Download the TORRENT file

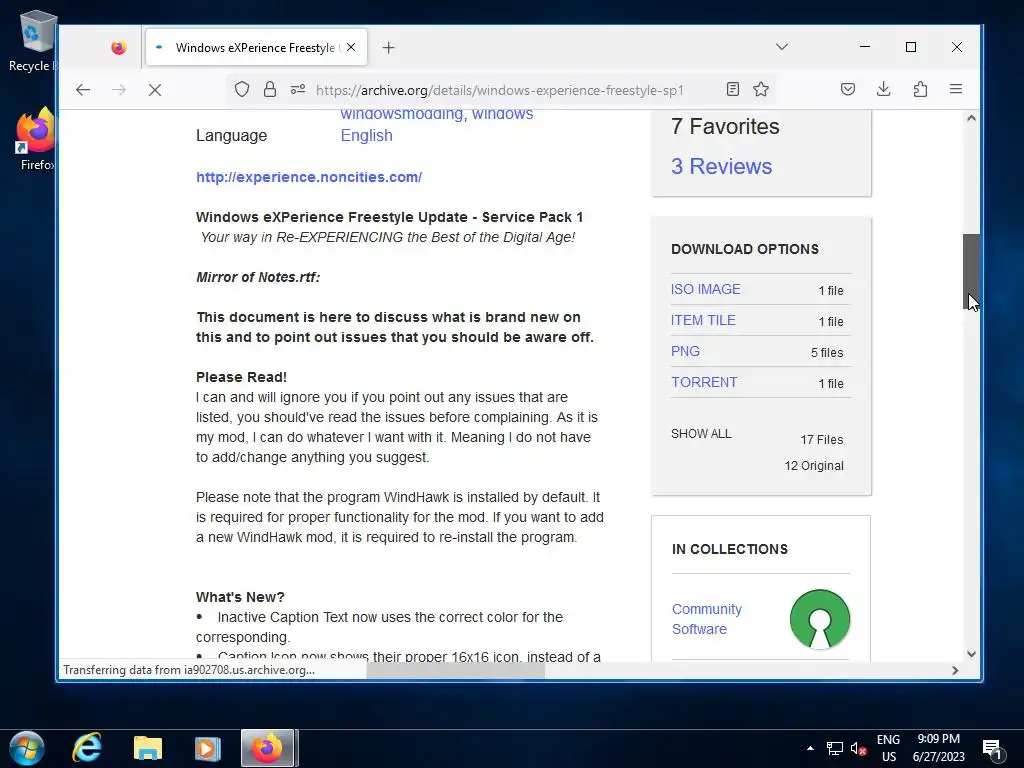[704, 382]
